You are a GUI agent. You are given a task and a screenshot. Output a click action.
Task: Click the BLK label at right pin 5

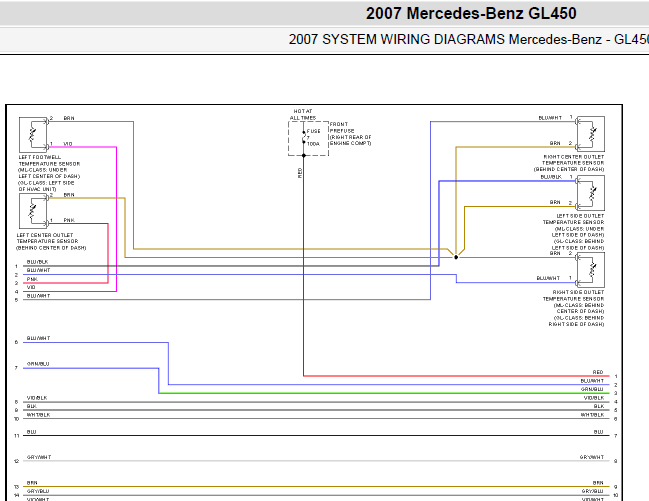coord(599,406)
